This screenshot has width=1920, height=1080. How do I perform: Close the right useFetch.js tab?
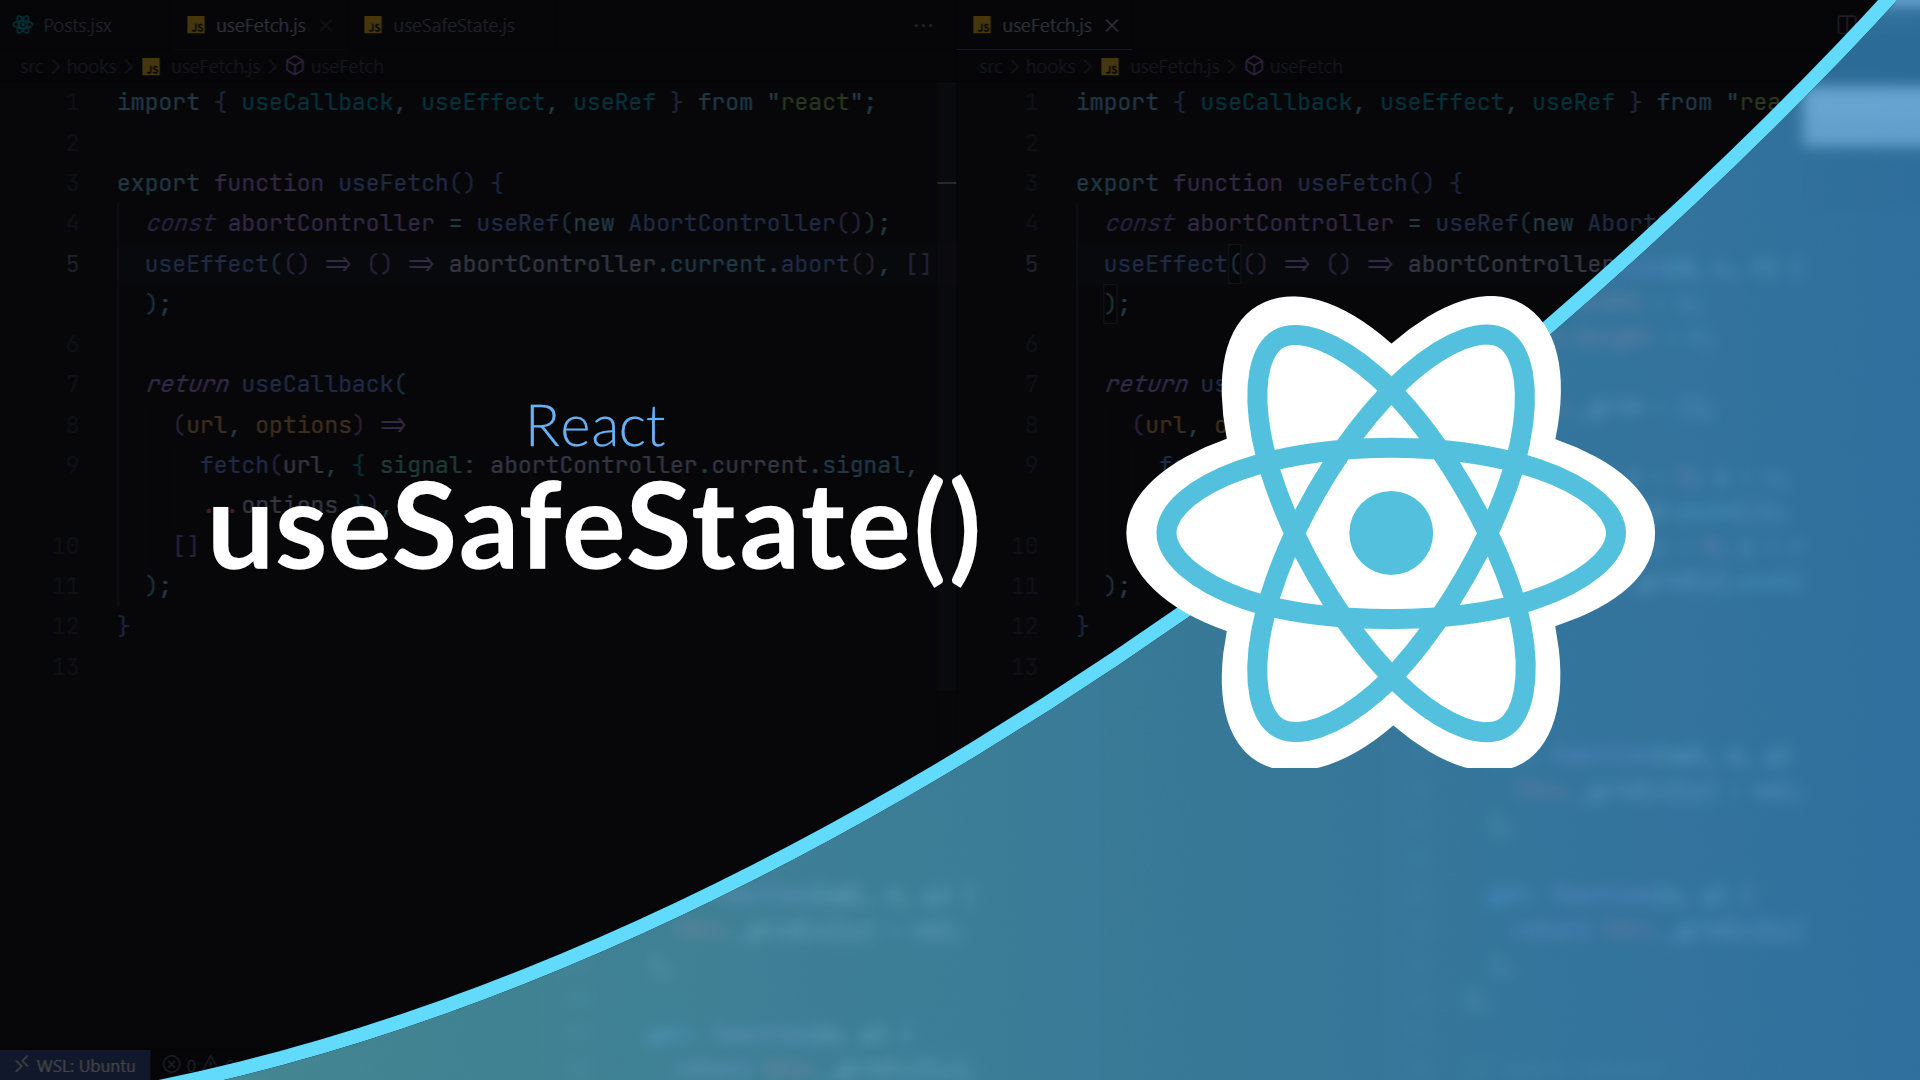pyautogui.click(x=1112, y=24)
